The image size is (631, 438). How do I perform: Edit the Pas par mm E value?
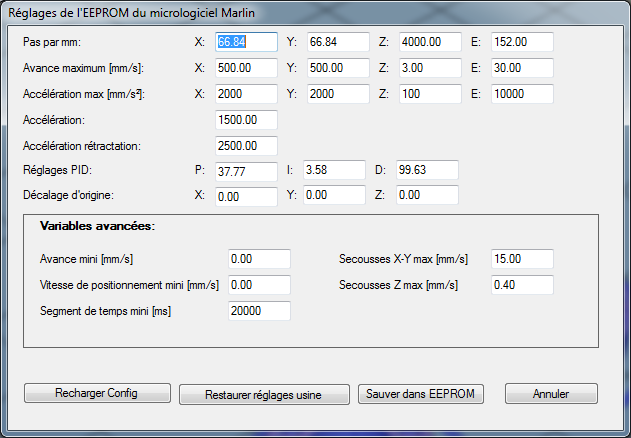pyautogui.click(x=521, y=43)
